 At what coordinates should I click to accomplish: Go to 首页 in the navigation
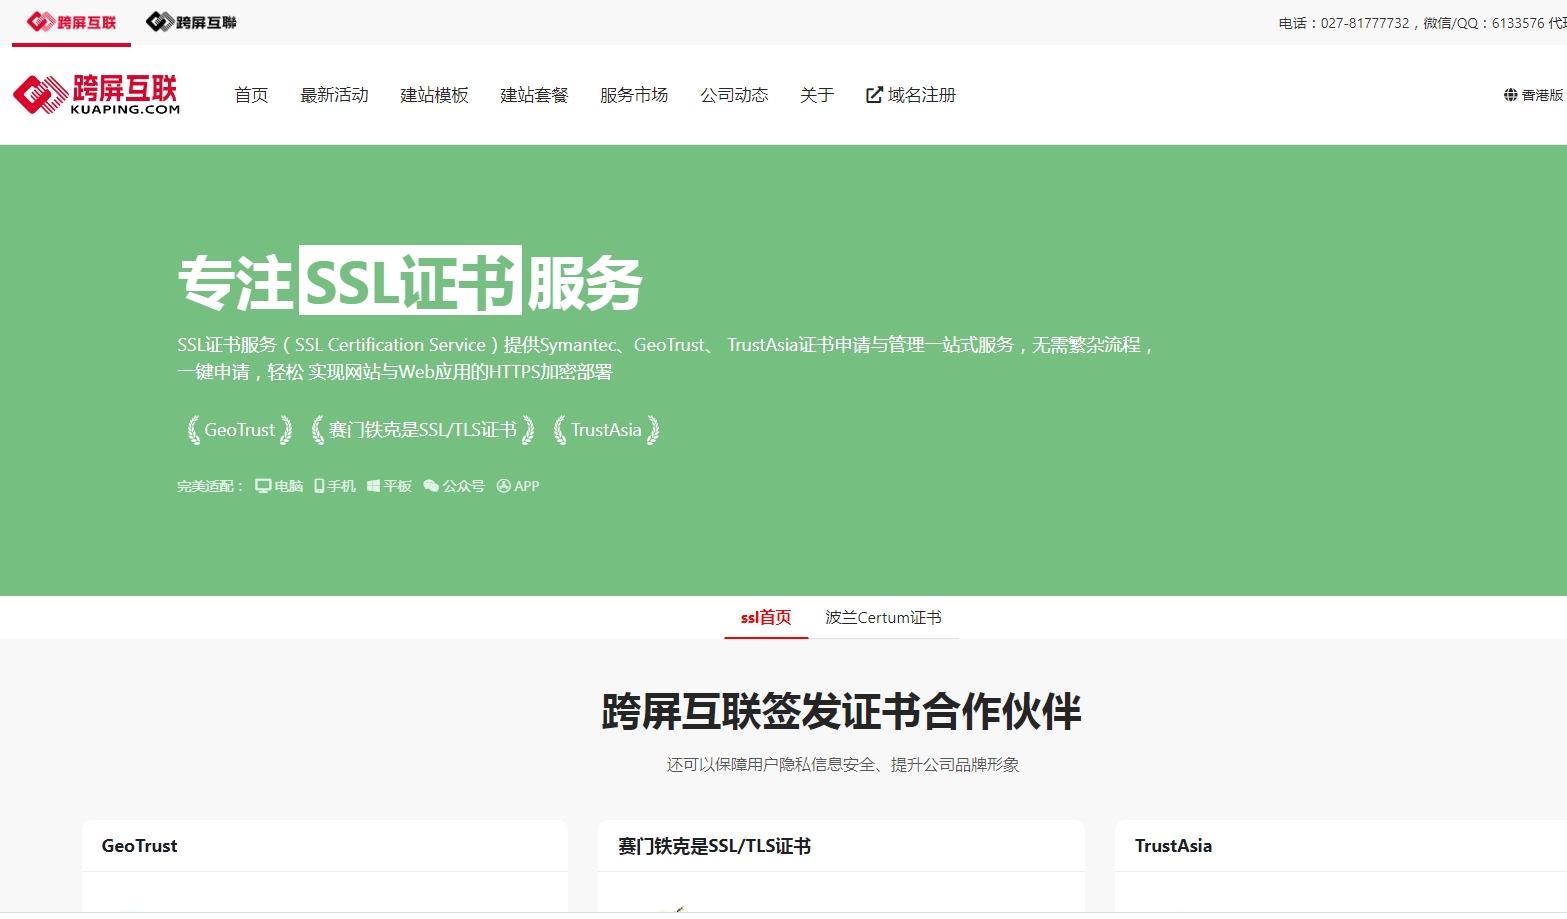pos(251,95)
